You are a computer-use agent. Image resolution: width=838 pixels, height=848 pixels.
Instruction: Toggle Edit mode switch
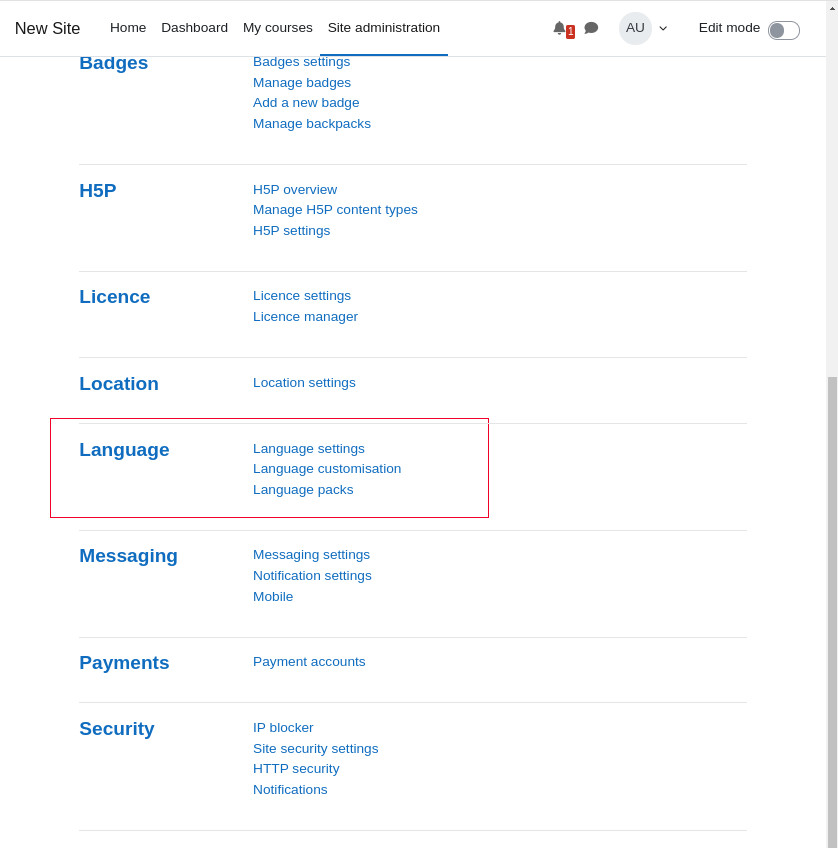point(783,30)
